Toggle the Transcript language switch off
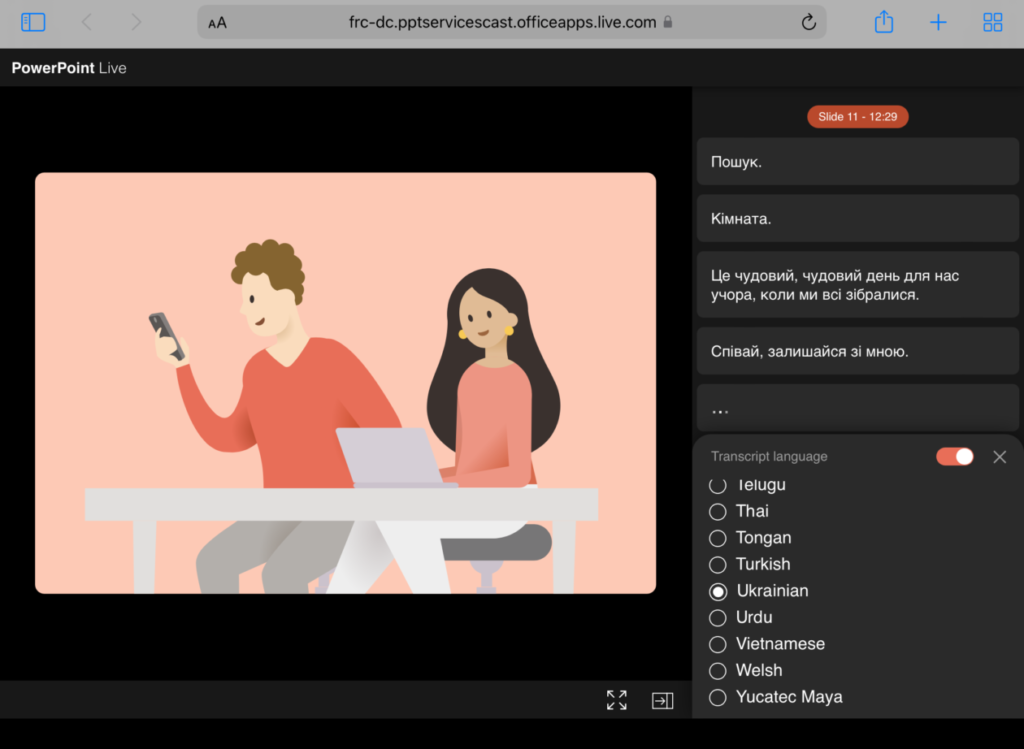Screen dimensions: 1024x749 point(954,456)
